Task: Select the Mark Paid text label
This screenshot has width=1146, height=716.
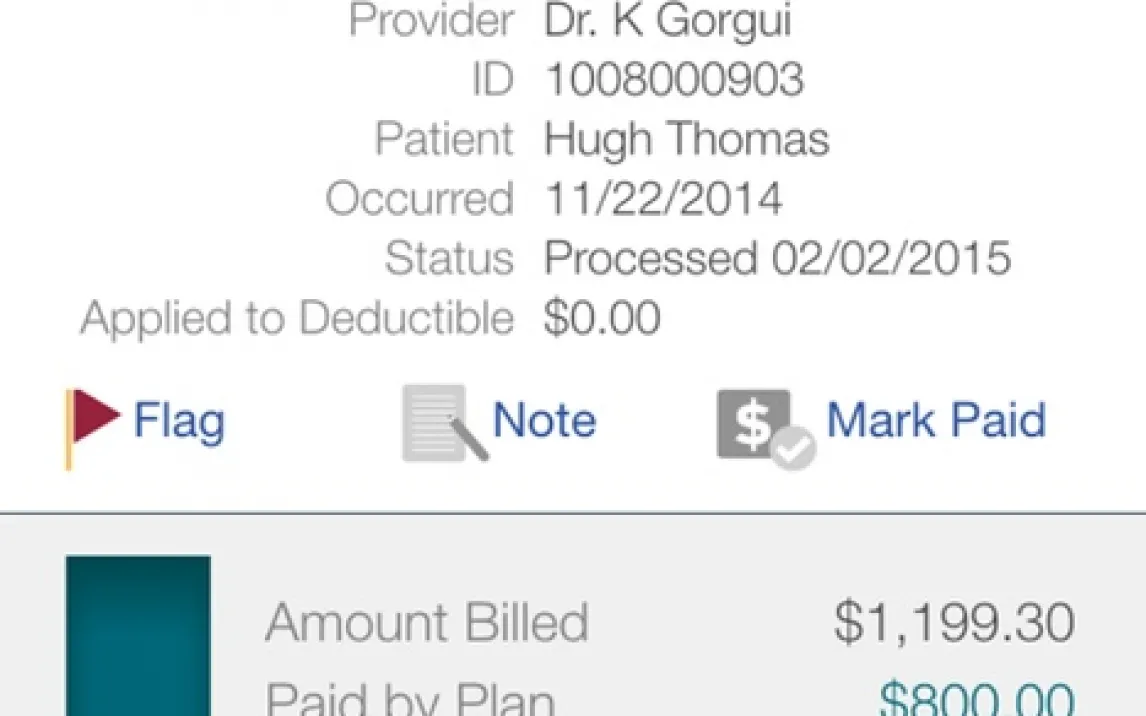Action: click(936, 420)
